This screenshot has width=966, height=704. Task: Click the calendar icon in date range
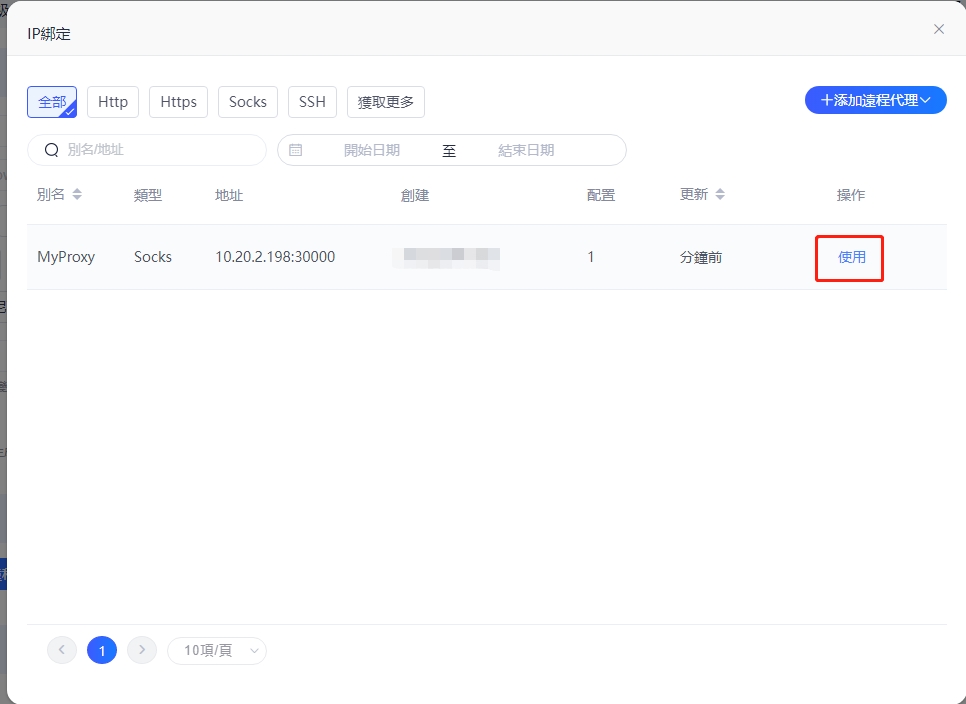(x=295, y=150)
